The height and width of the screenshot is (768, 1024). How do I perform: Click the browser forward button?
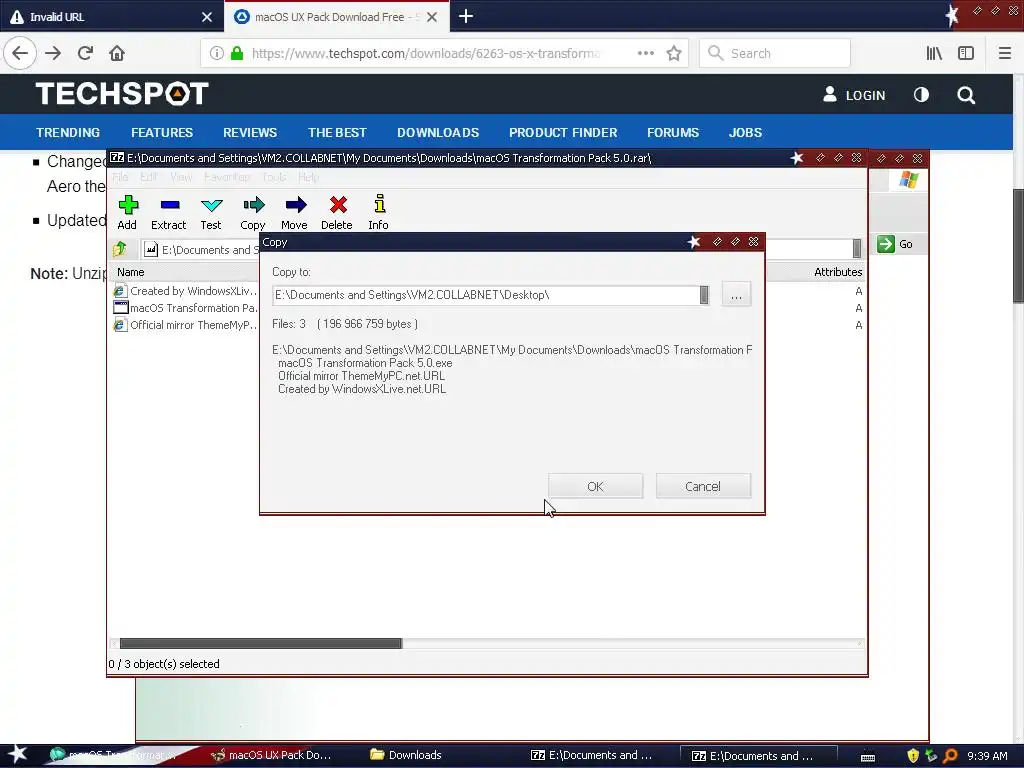(x=53, y=53)
